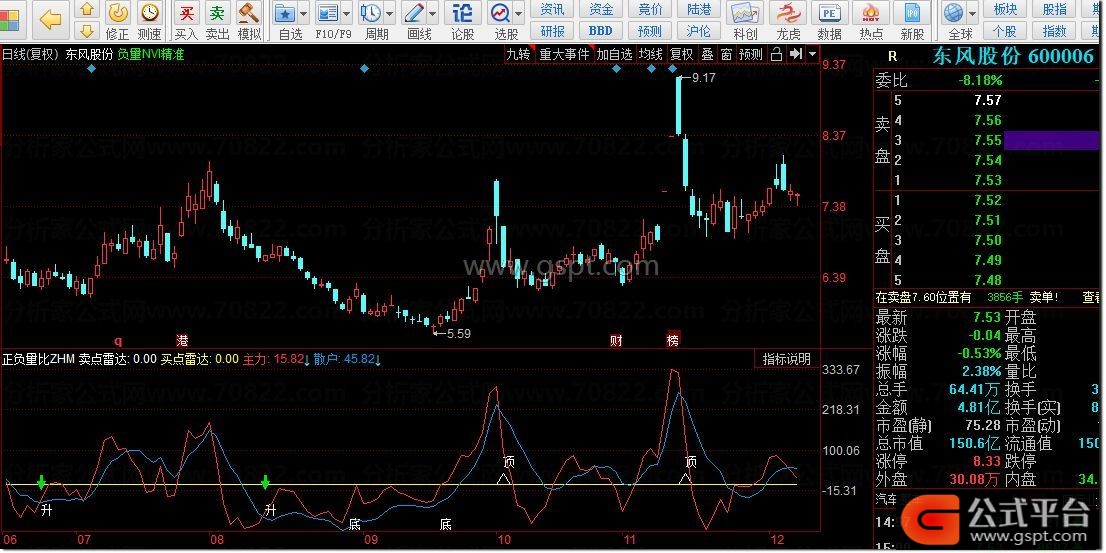1106x553 pixels.
Task: Click the 周期 period clock icon
Action: pos(371,13)
